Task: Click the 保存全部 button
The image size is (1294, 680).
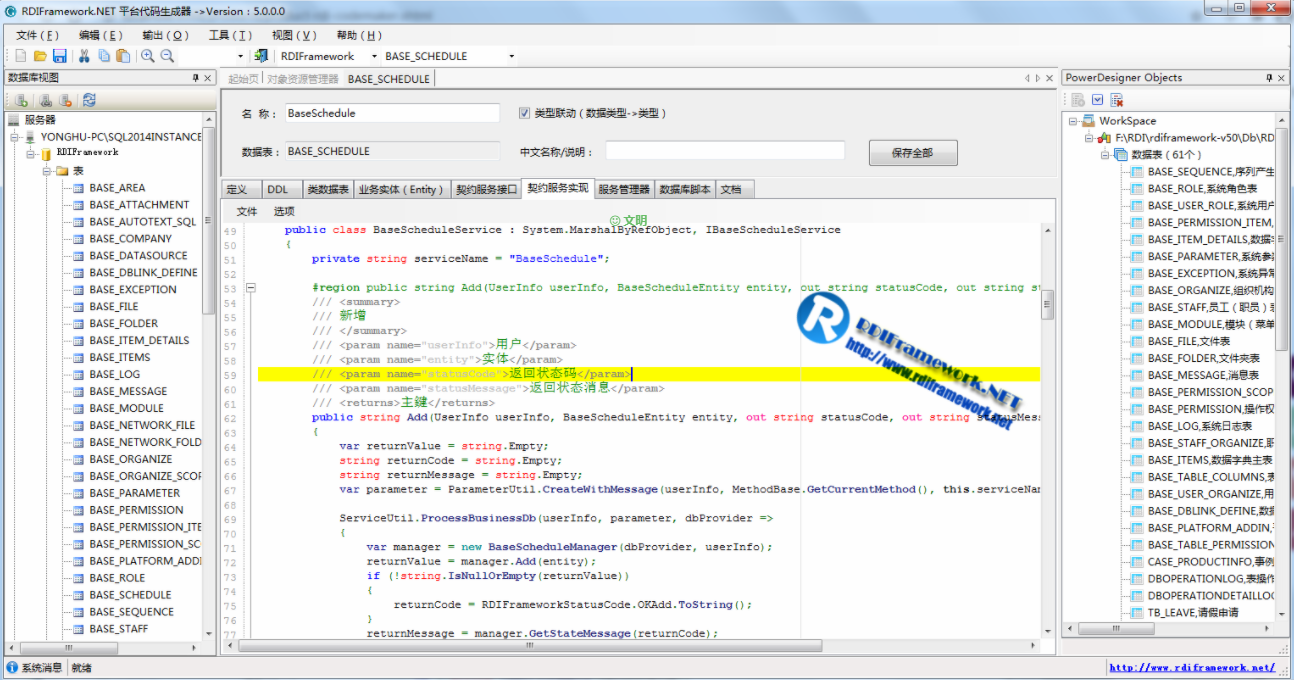Action: pos(911,153)
